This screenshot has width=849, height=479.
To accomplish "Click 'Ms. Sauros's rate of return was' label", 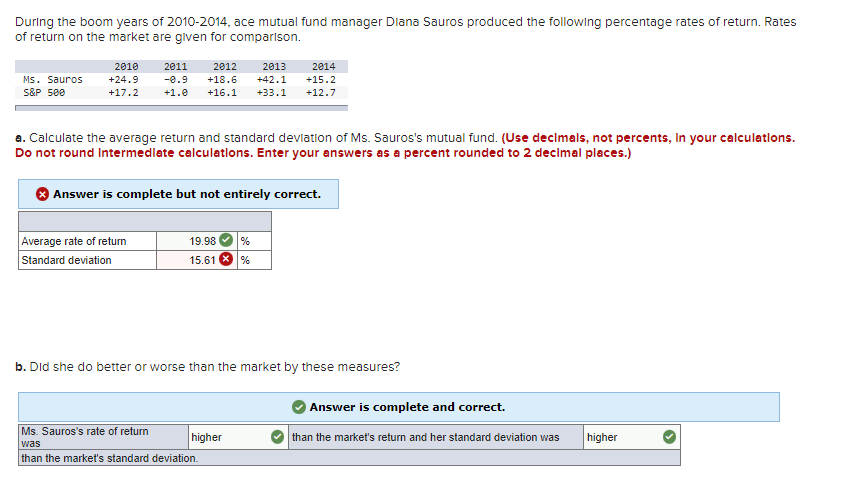I will coord(85,437).
